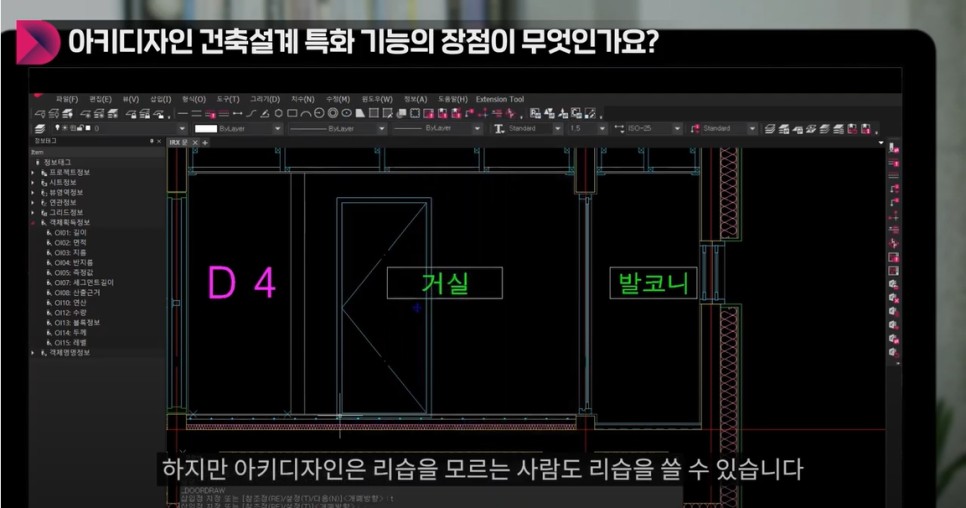Select the Ellipse drawing tool
The height and width of the screenshot is (508, 966).
point(346,113)
